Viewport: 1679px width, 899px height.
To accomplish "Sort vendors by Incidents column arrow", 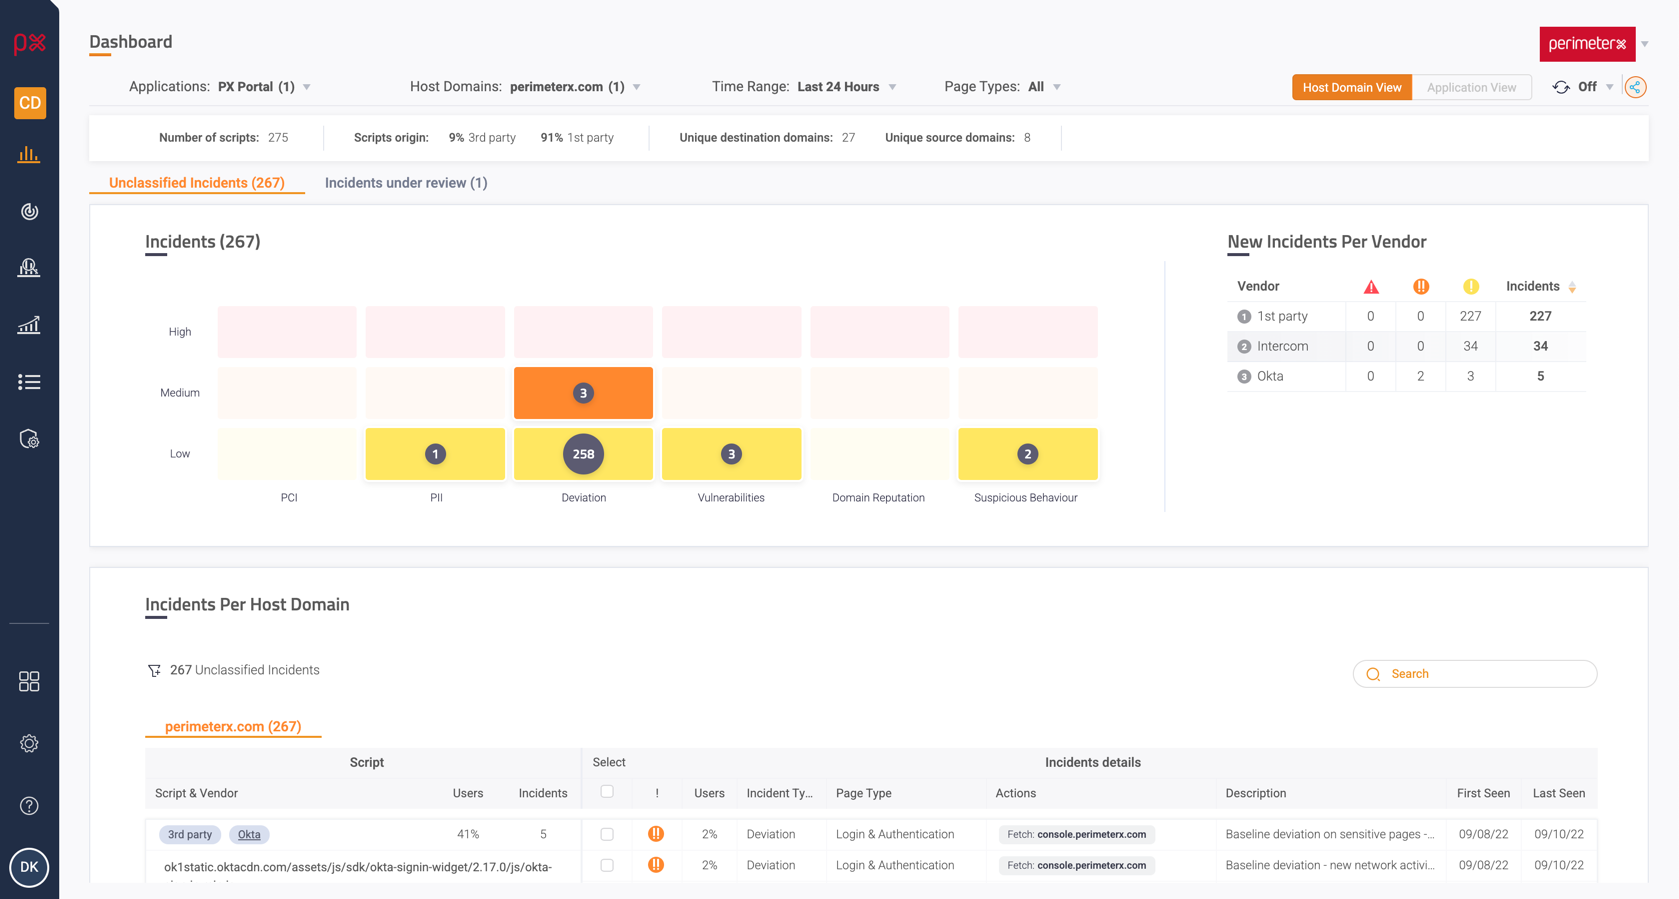I will point(1573,287).
